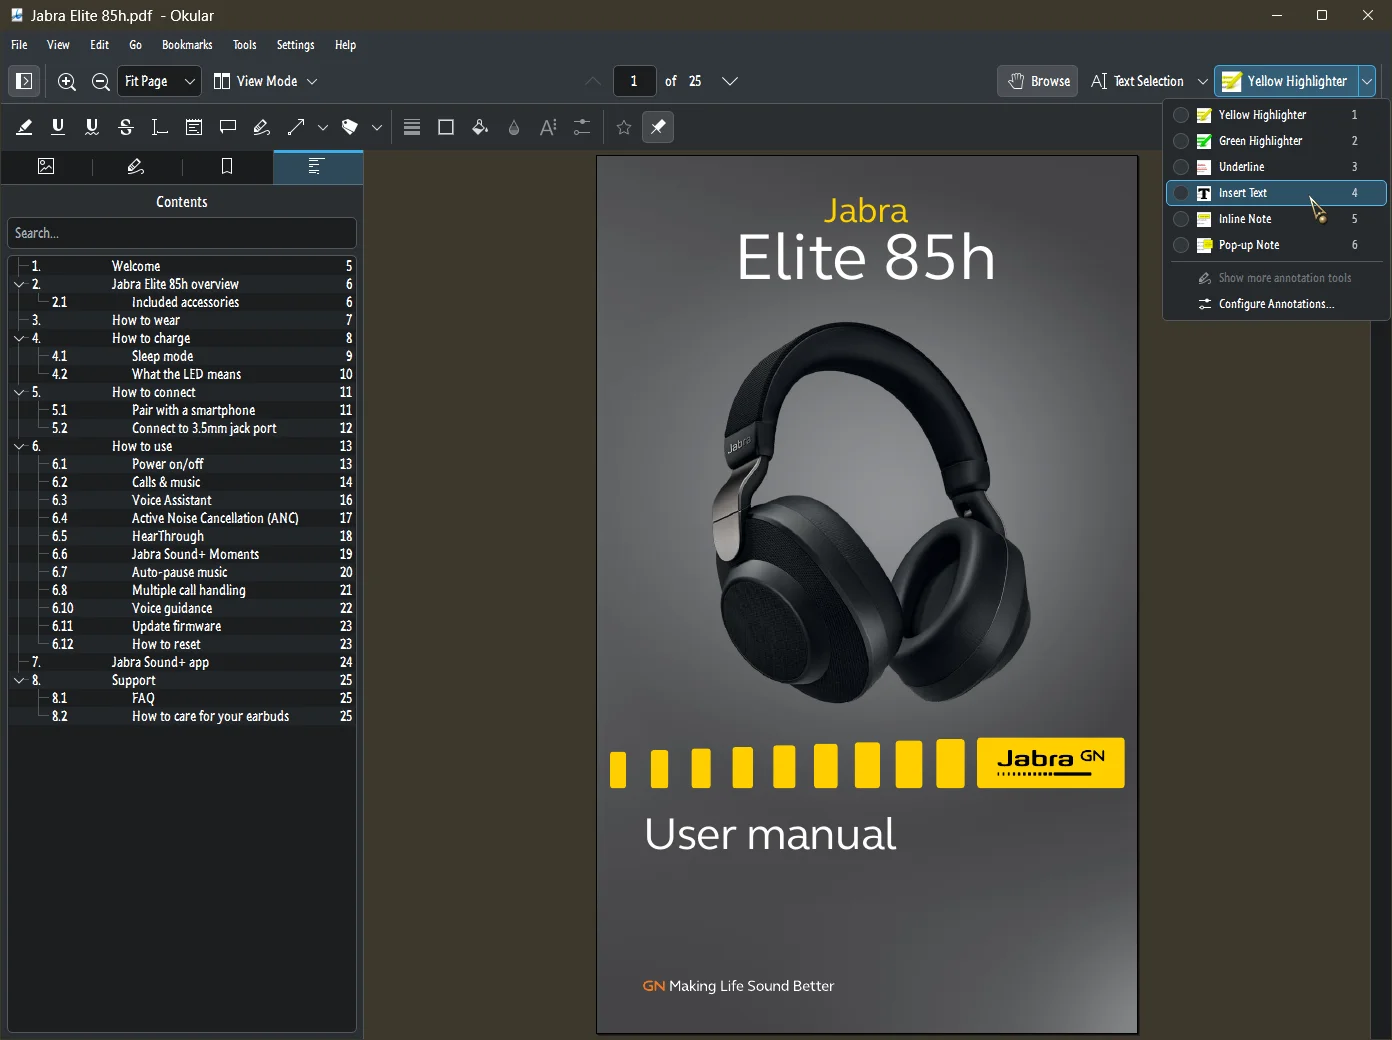The image size is (1392, 1040).
Task: Select the strikeout annotation tool
Action: [x=126, y=127]
